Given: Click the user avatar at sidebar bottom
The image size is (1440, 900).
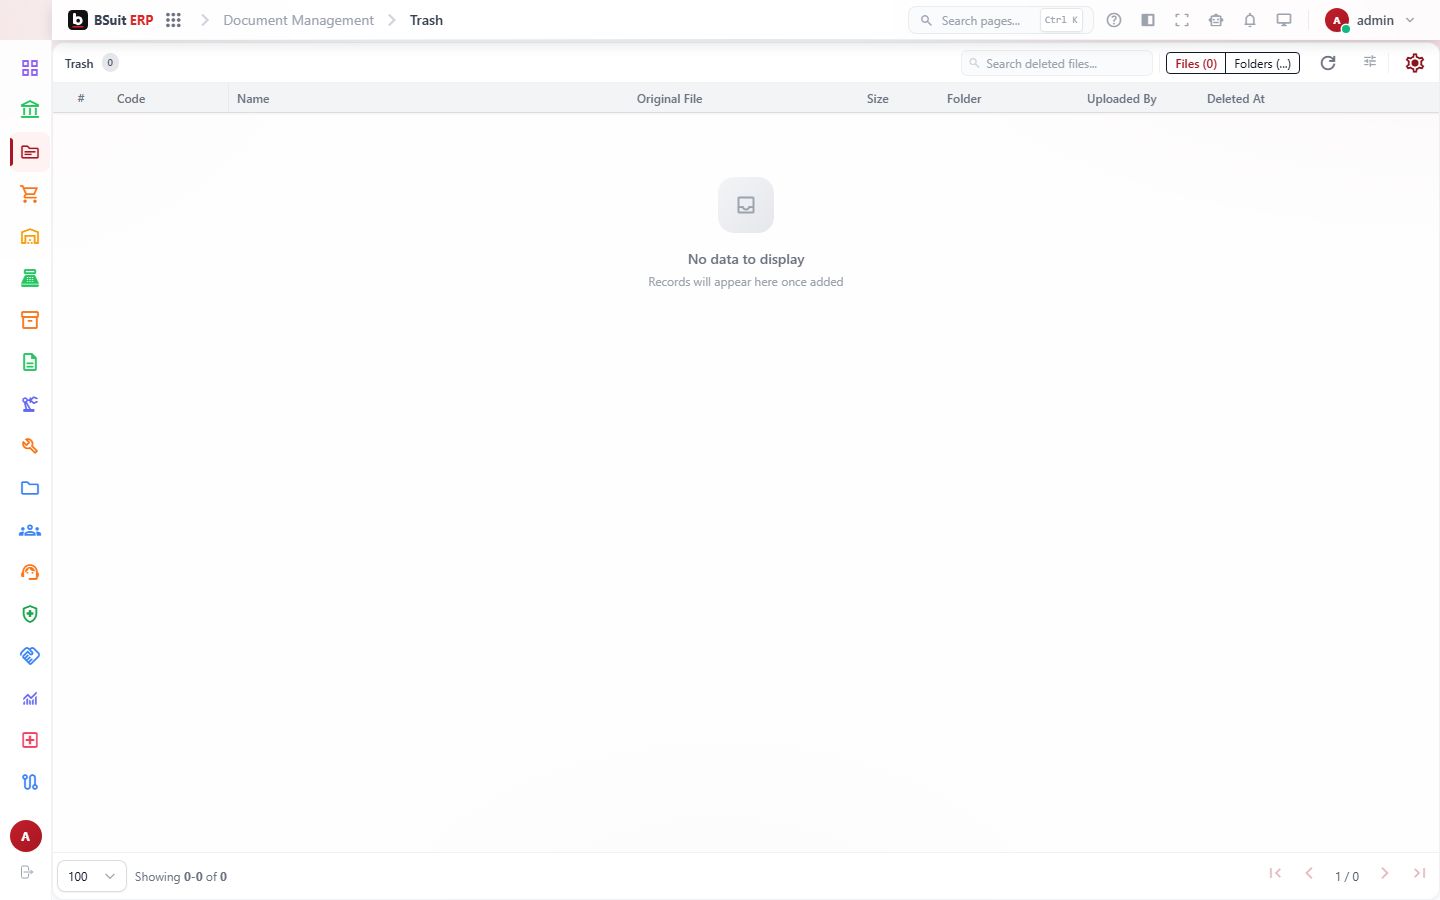Looking at the screenshot, I should click(x=26, y=836).
